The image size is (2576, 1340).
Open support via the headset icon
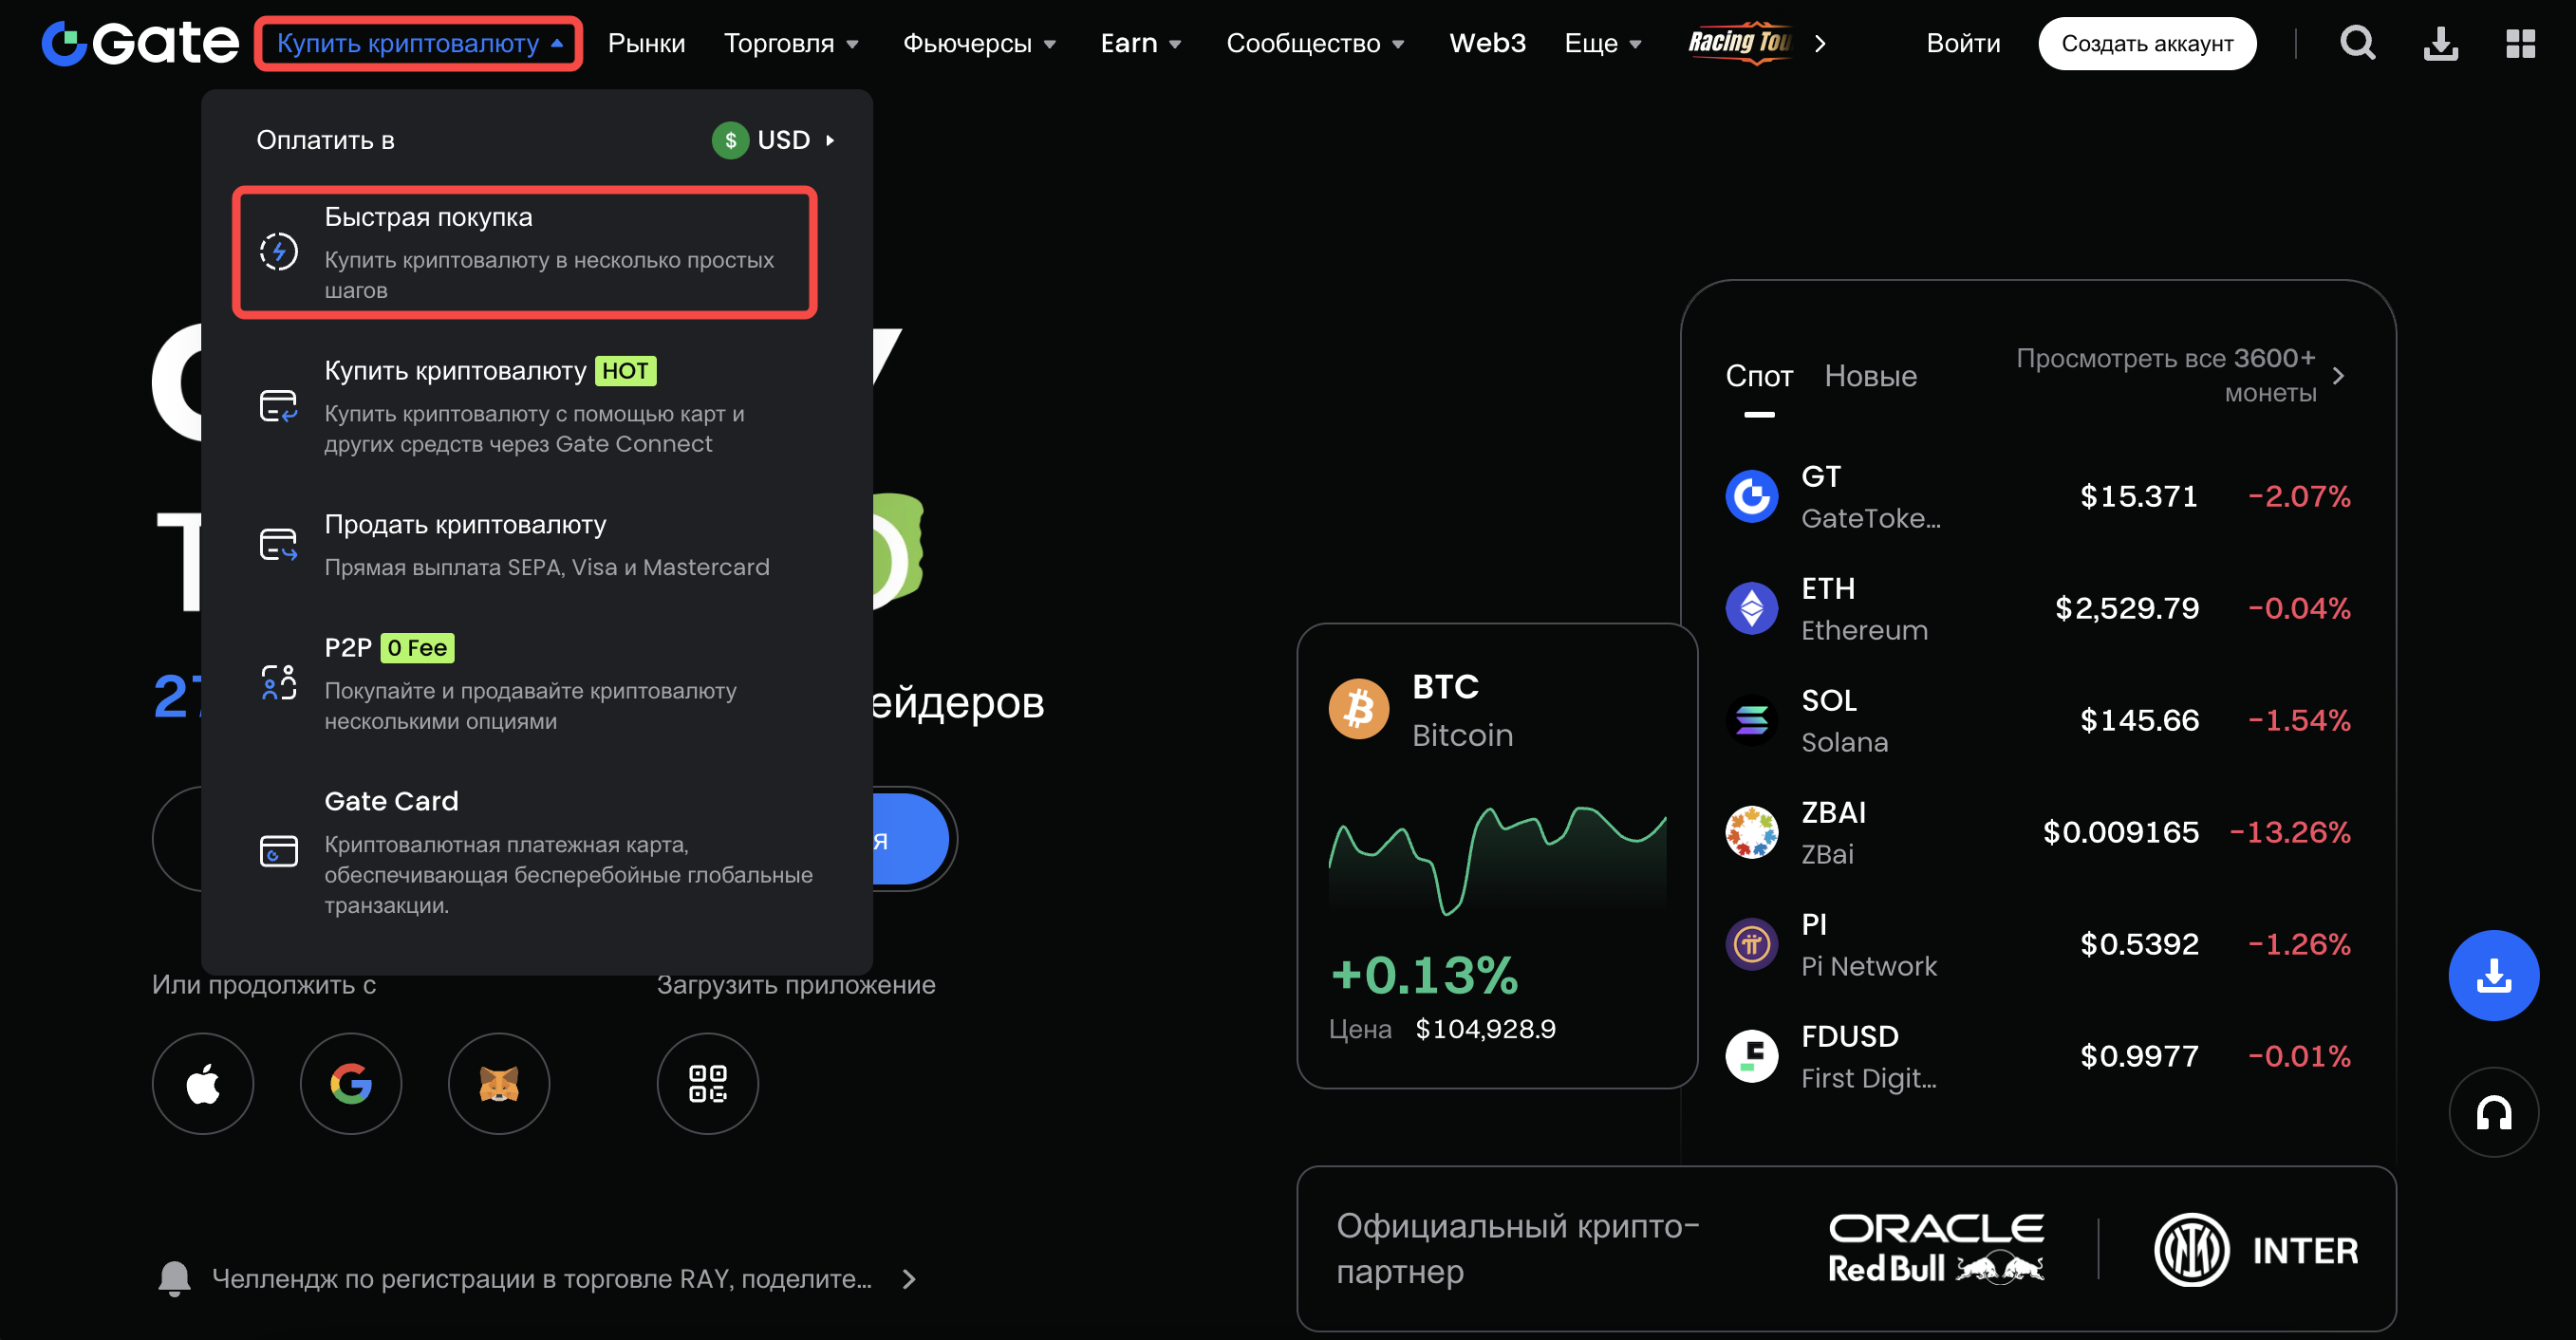[x=2493, y=1112]
